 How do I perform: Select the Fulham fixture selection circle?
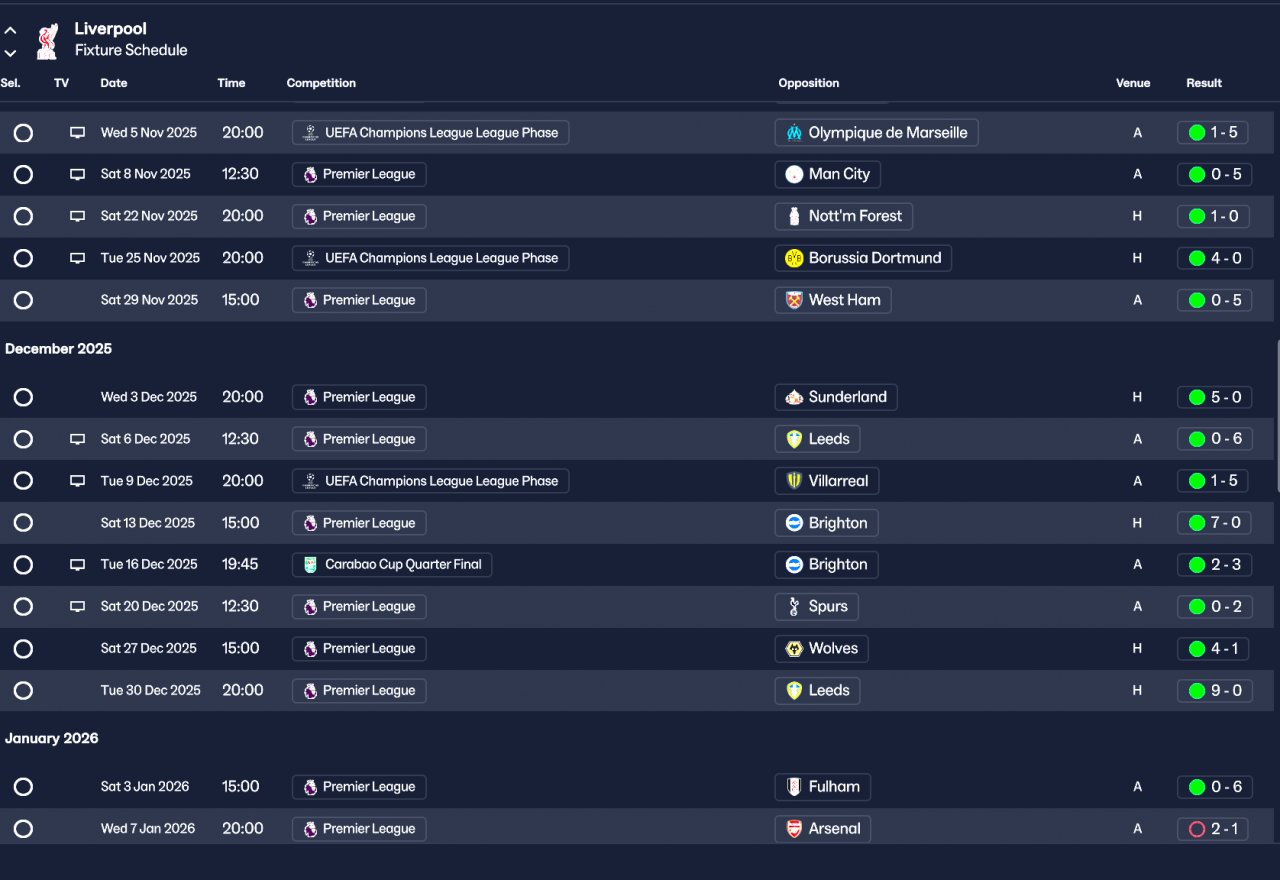(x=23, y=787)
